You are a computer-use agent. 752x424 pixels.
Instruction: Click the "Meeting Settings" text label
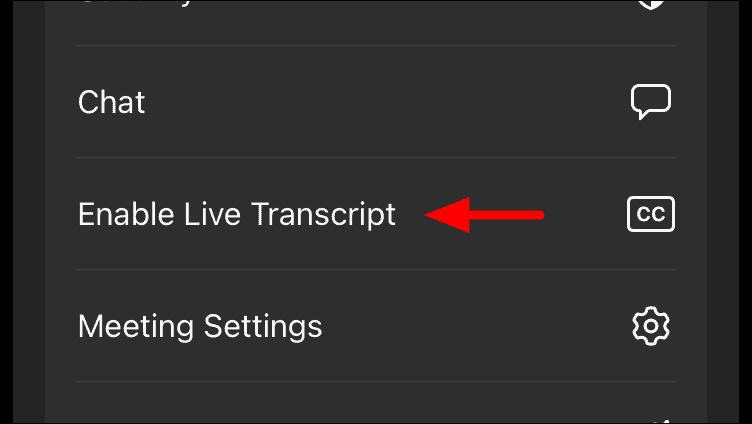coord(200,327)
